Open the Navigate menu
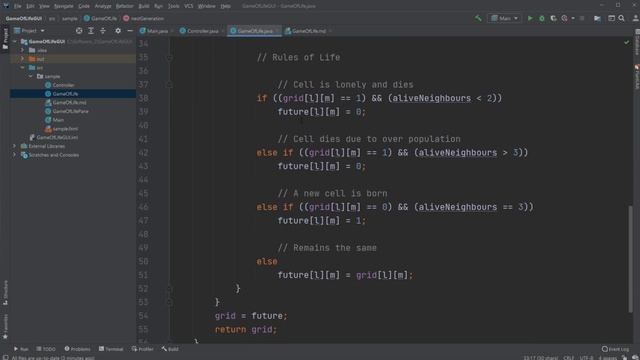The width and height of the screenshot is (640, 360). pyautogui.click(x=64, y=6)
